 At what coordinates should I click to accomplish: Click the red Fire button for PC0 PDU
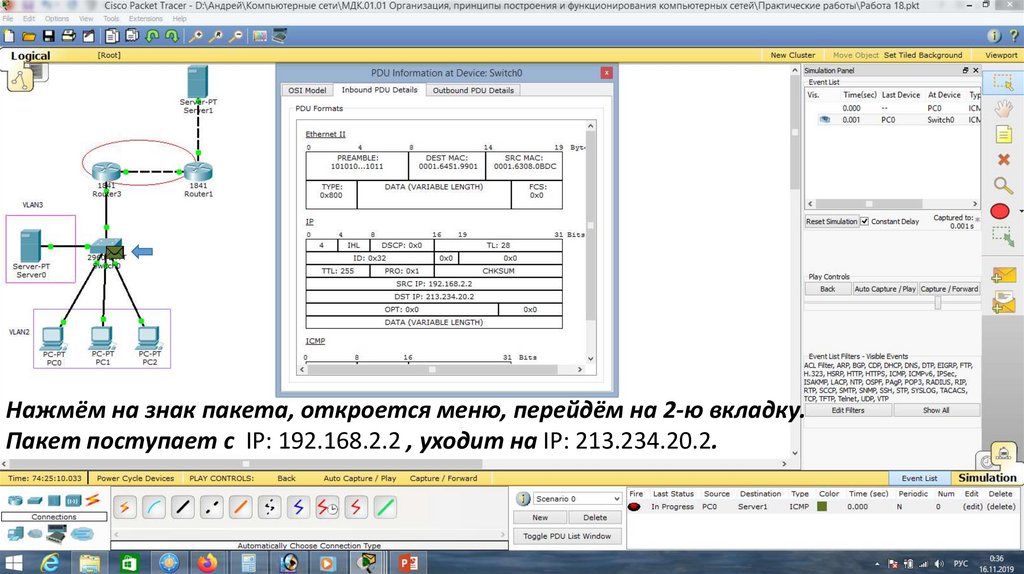pyautogui.click(x=633, y=507)
